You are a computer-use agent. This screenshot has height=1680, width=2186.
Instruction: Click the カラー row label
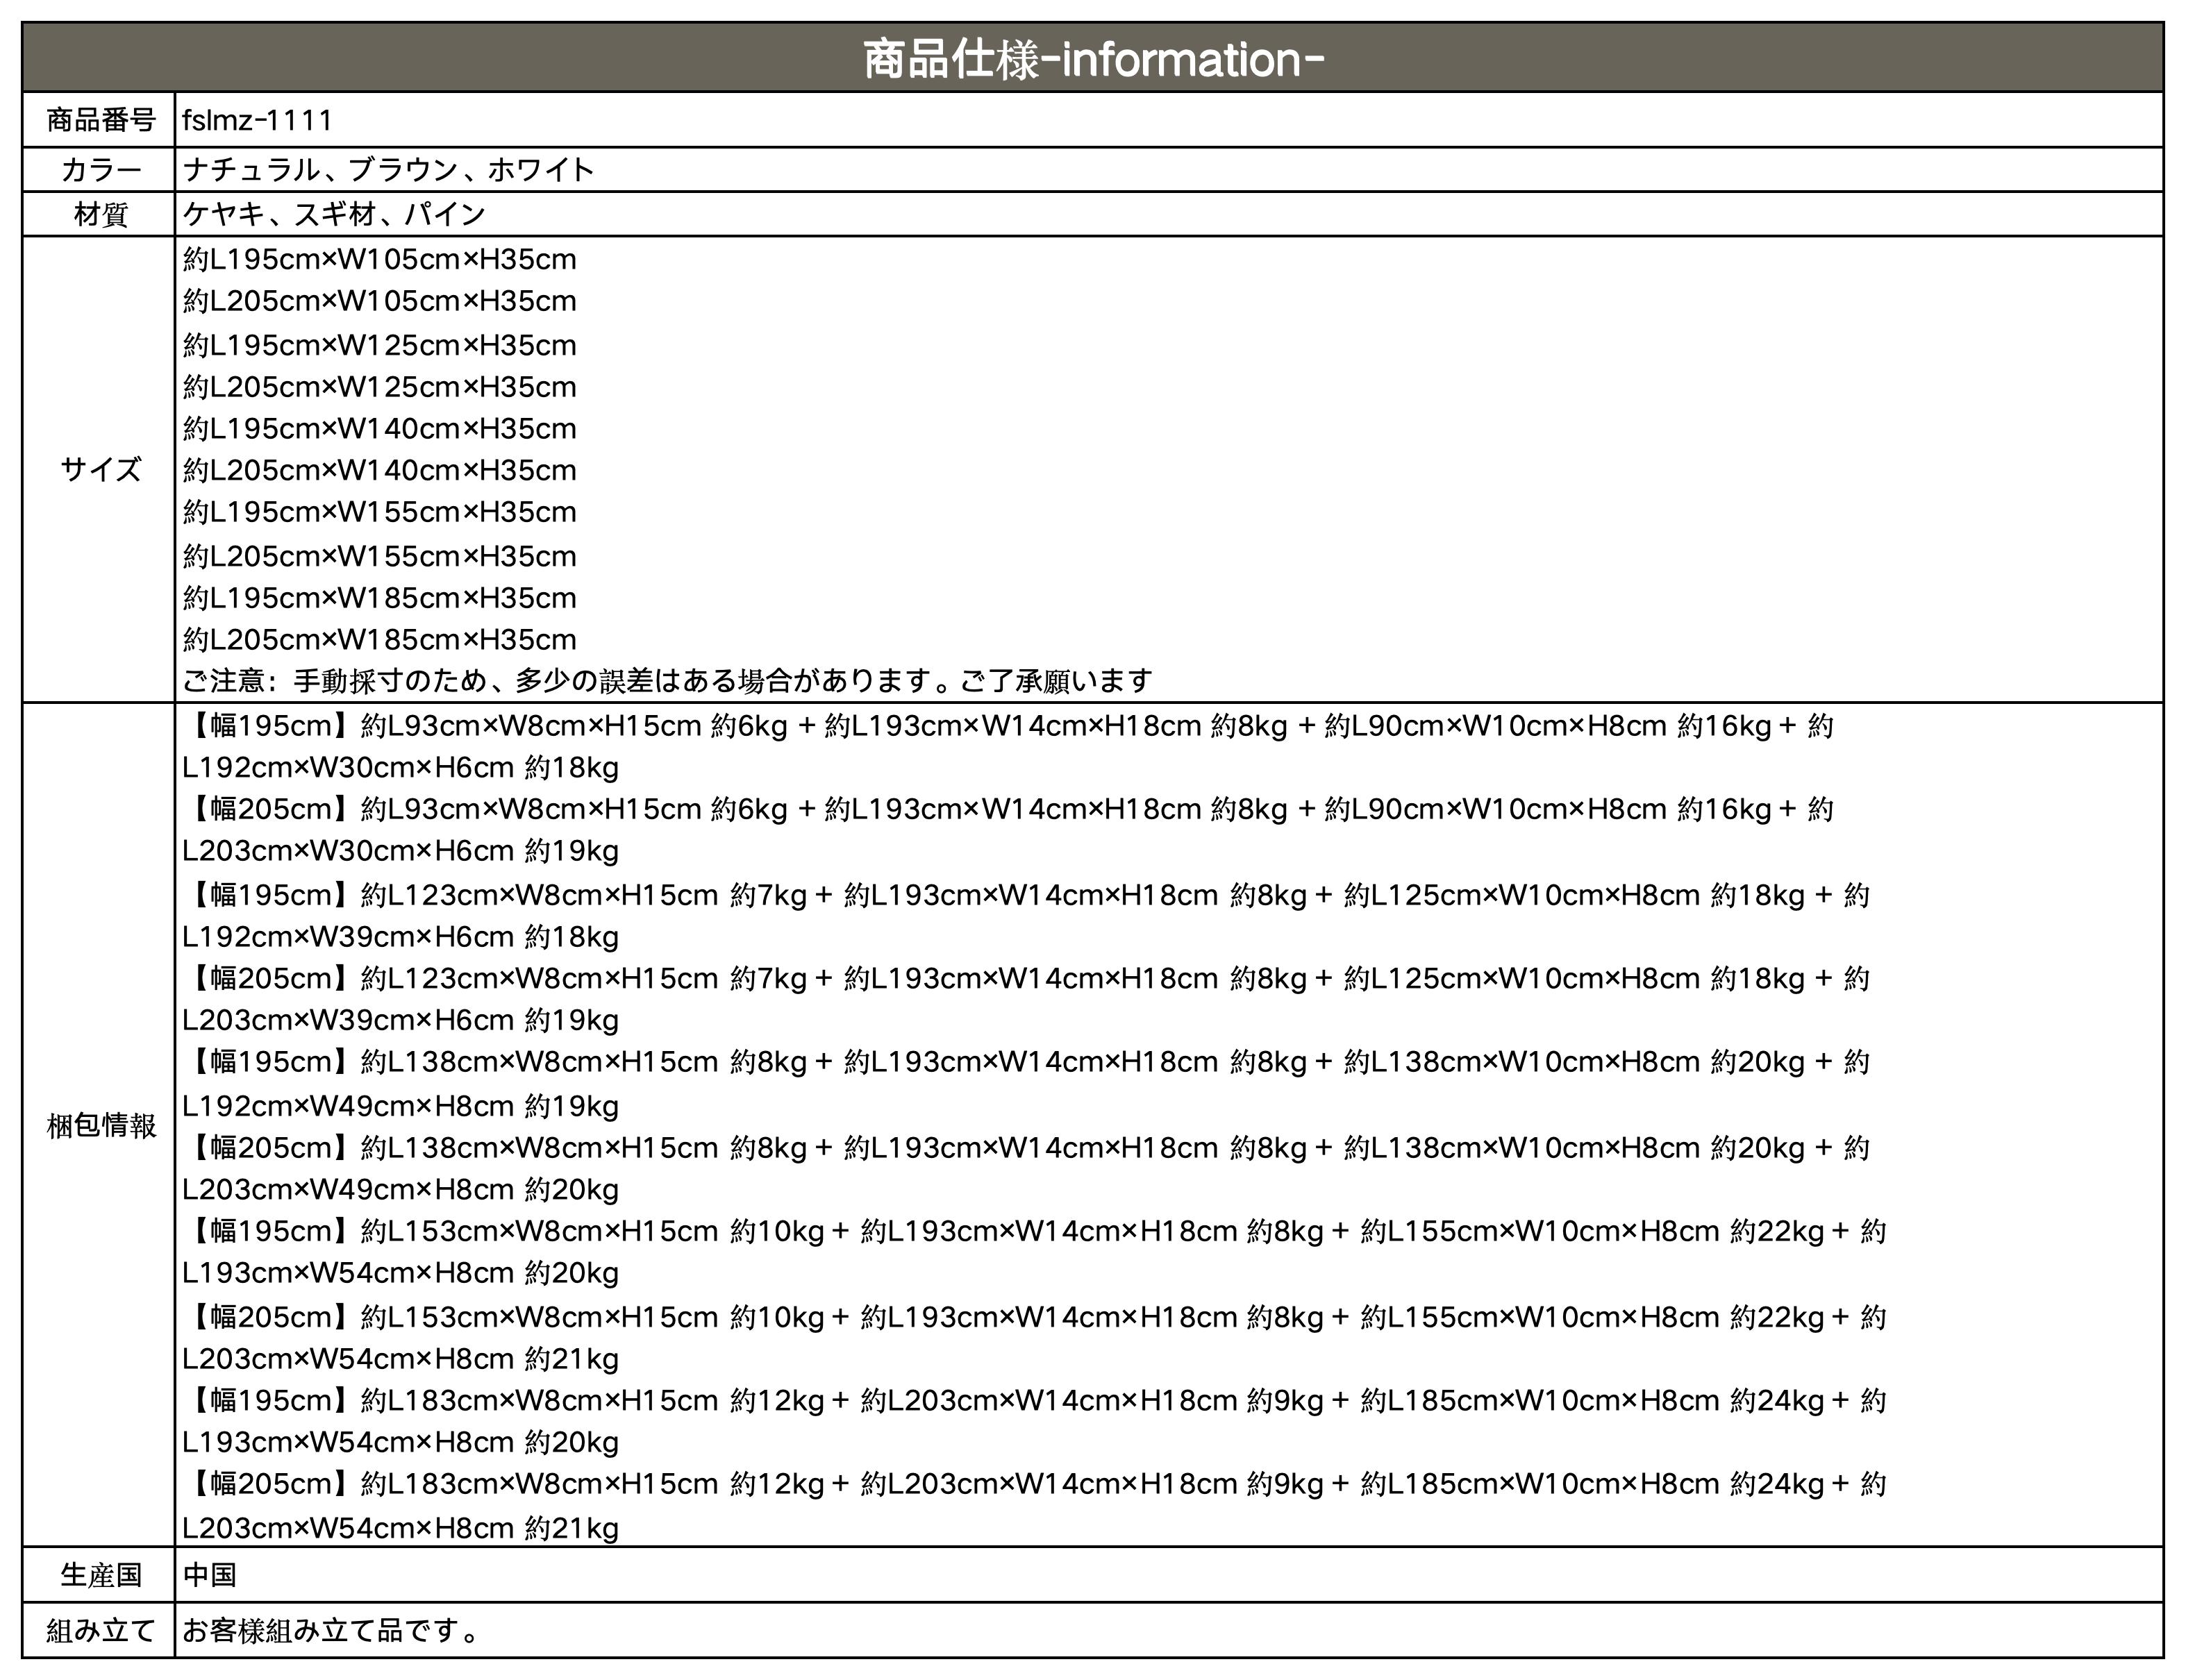coord(100,170)
